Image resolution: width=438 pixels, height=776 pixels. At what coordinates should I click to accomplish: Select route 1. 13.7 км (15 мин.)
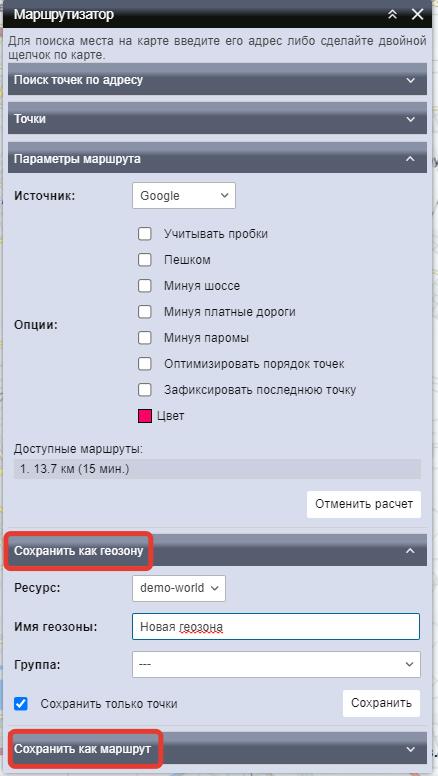click(x=217, y=469)
